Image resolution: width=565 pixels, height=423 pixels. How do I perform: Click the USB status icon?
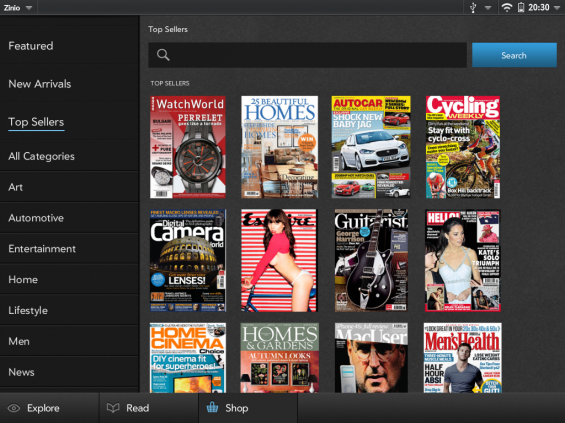point(473,7)
